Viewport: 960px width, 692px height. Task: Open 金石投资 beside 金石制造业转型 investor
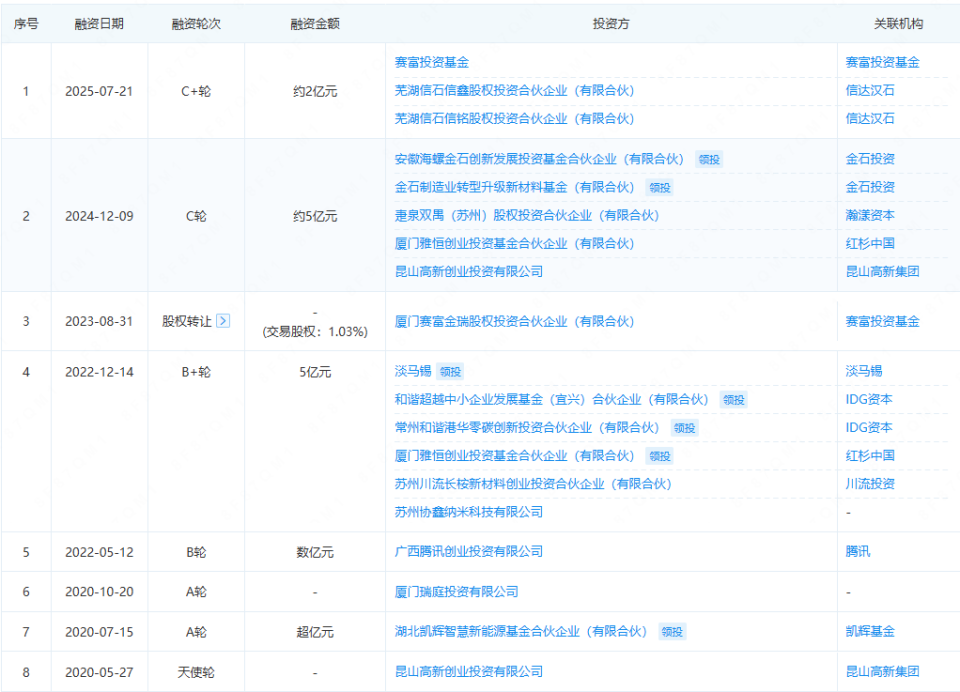click(870, 187)
